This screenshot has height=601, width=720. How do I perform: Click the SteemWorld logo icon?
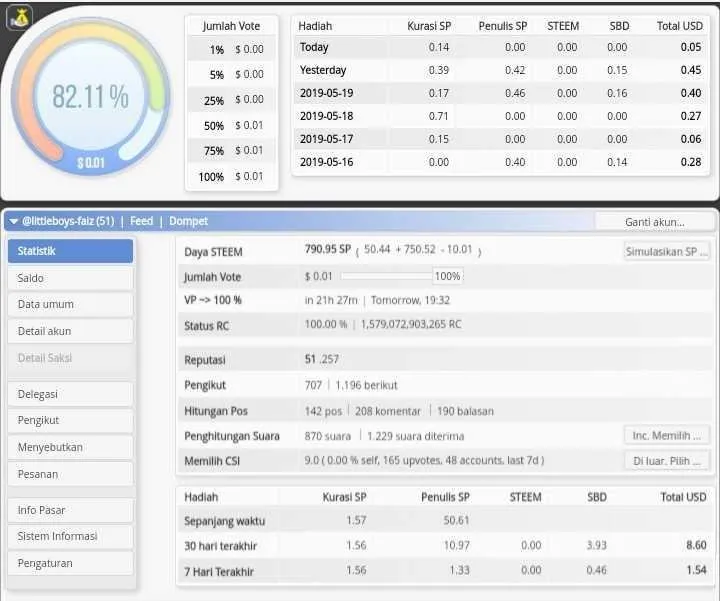[x=19, y=17]
